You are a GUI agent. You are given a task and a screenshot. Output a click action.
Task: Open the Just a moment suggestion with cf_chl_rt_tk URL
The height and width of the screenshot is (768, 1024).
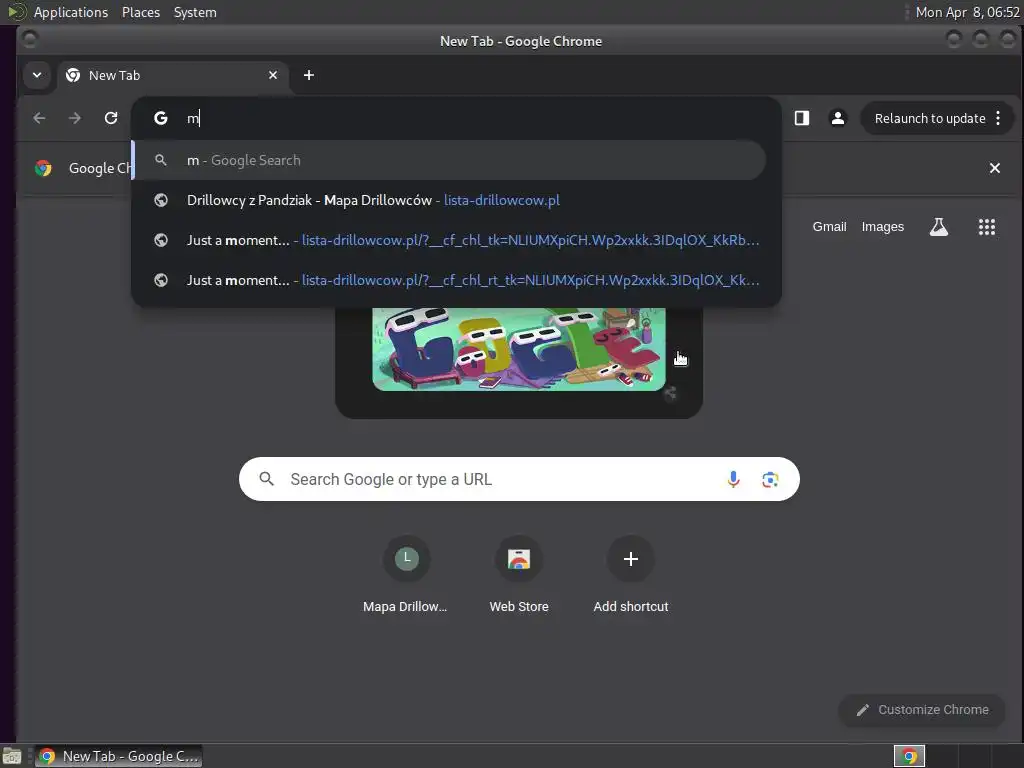tap(449, 280)
